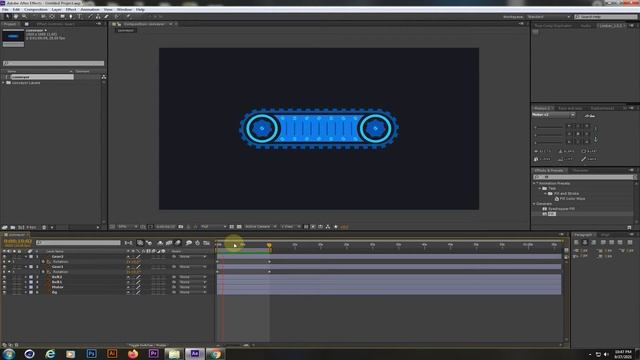Image resolution: width=640 pixels, height=360 pixels.
Task: Toggle the Motion Blur switch in the timeline
Action: click(x=178, y=243)
